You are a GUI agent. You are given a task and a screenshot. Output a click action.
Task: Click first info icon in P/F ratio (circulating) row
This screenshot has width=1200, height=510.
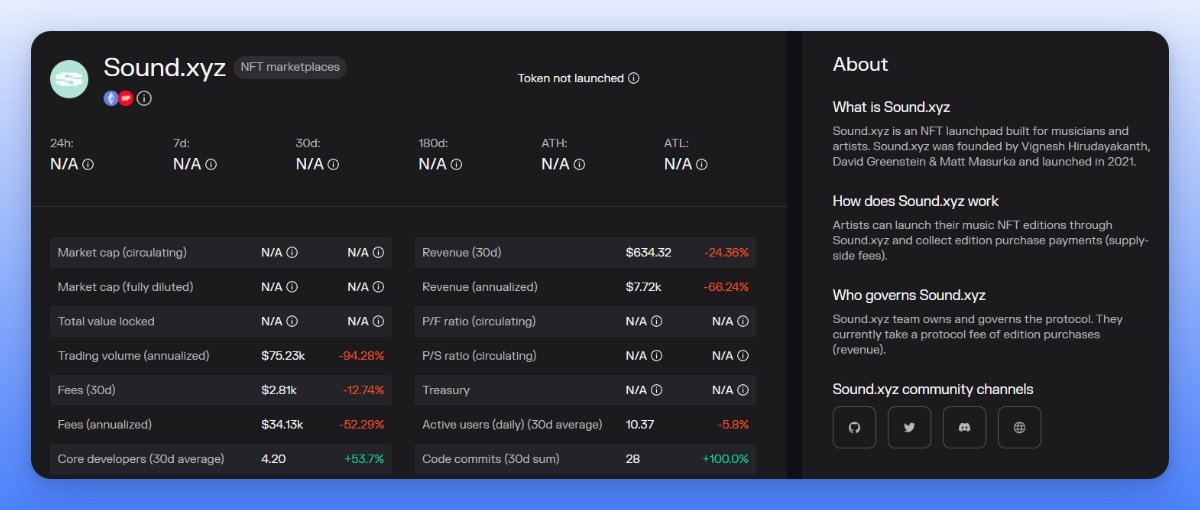point(656,322)
